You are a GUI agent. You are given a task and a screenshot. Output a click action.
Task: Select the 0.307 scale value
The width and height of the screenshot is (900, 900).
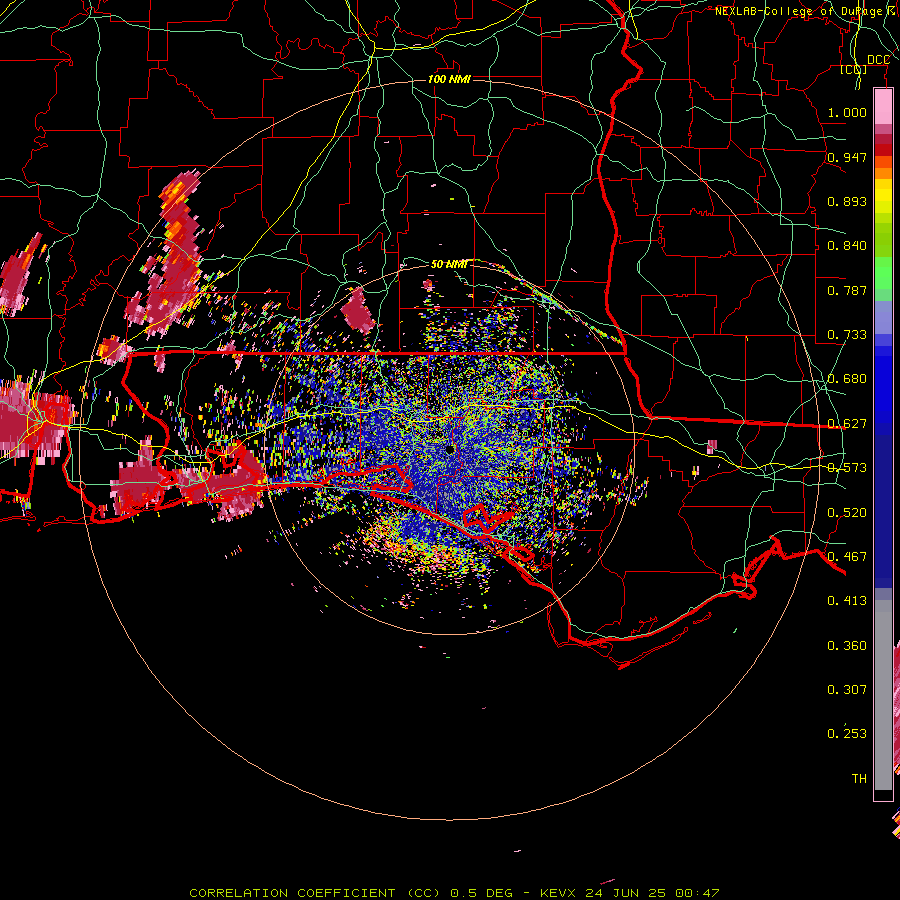pos(847,690)
